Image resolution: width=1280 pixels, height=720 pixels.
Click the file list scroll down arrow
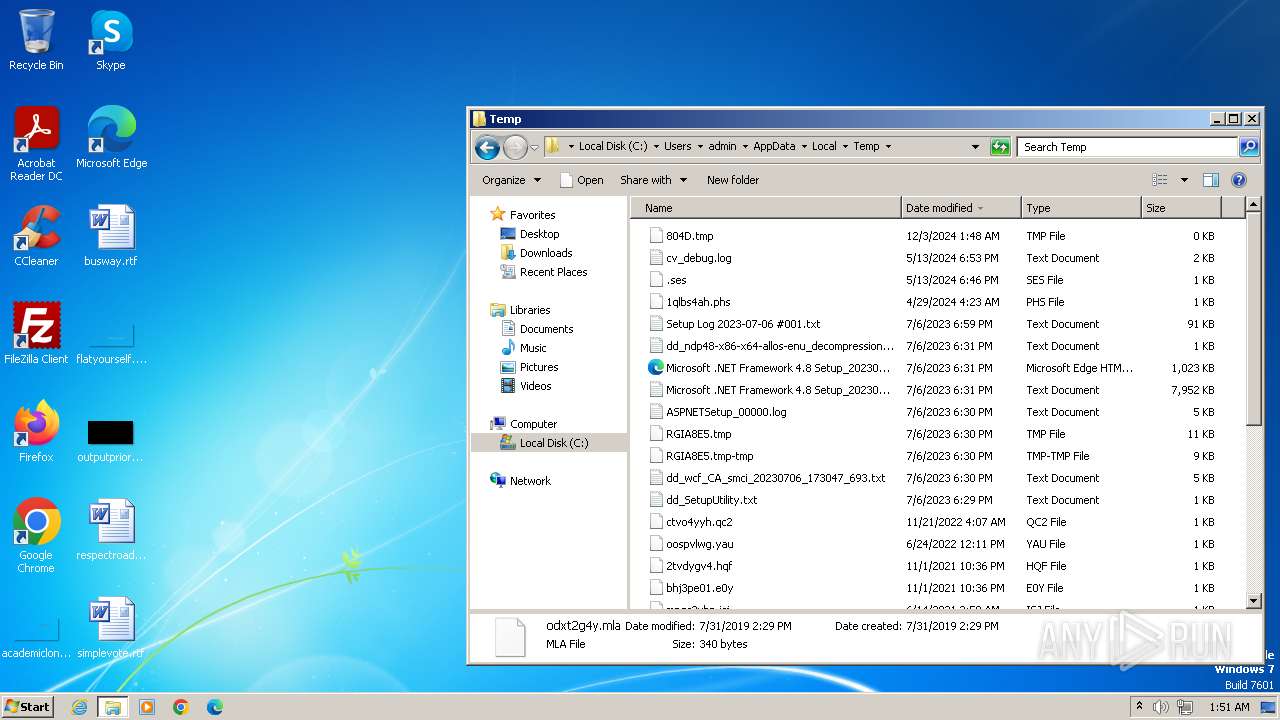[1254, 601]
